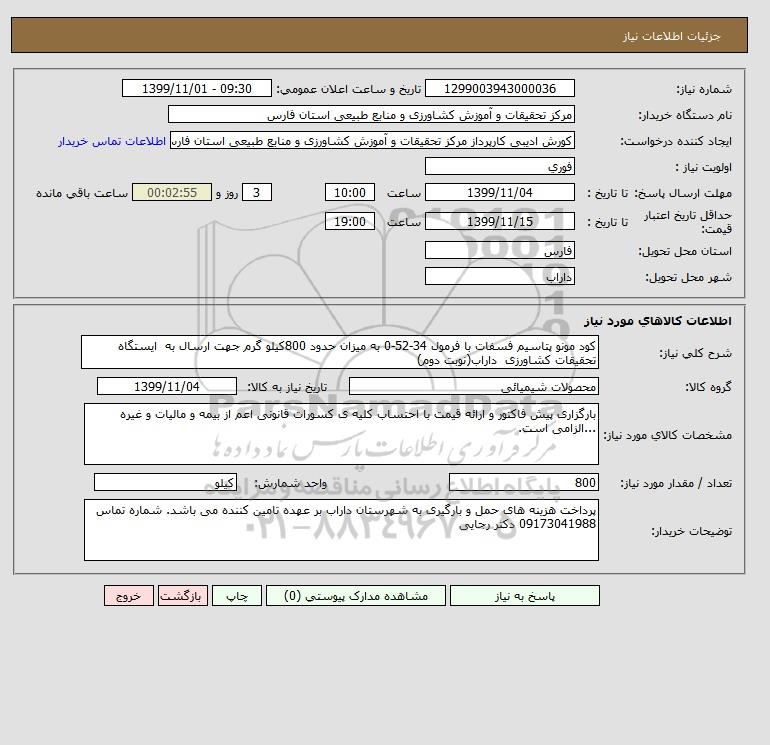The width and height of the screenshot is (770, 745).
Task: Click the اطلاعات کالاهای مورد نیاز section heading
Action: (658, 321)
